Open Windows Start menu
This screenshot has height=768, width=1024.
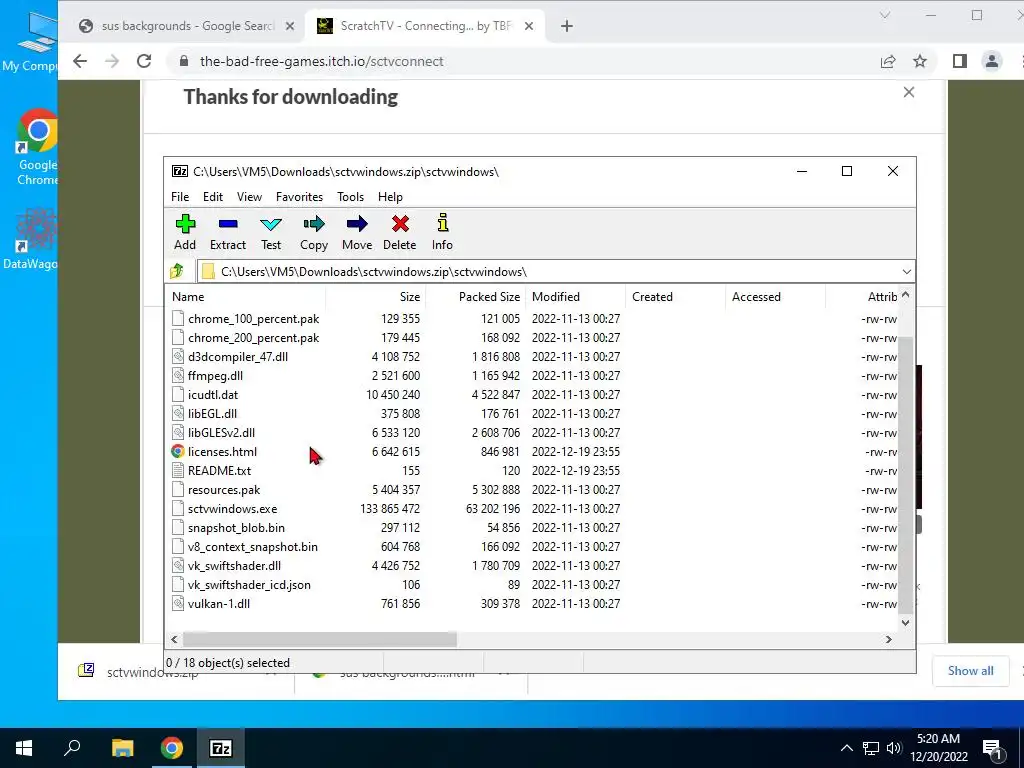click(24, 748)
